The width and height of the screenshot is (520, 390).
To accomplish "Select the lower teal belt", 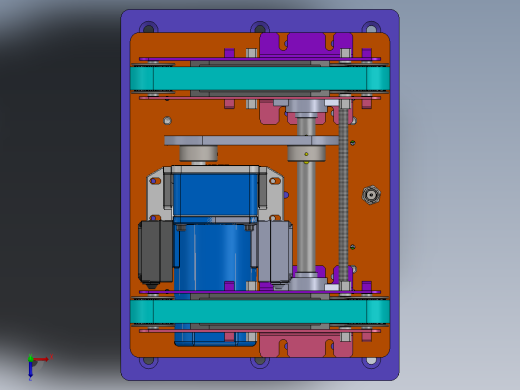I will (260, 312).
